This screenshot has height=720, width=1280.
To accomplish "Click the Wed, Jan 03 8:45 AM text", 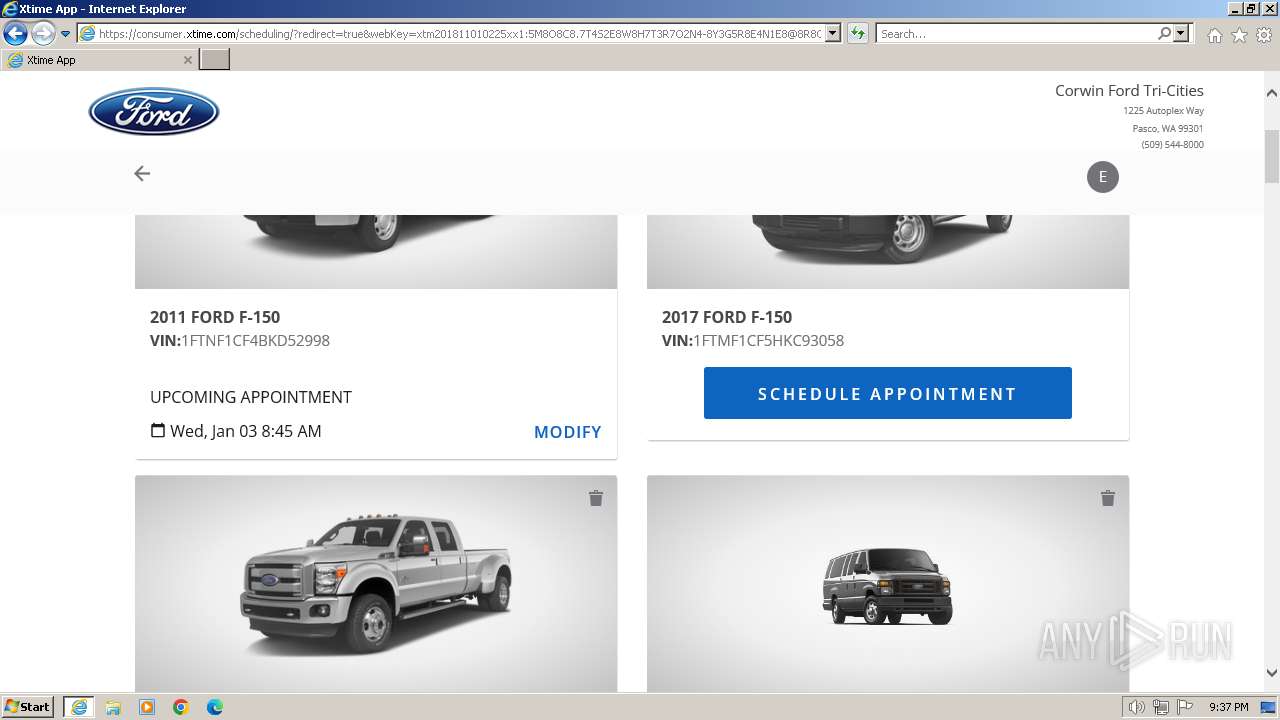I will point(246,431).
